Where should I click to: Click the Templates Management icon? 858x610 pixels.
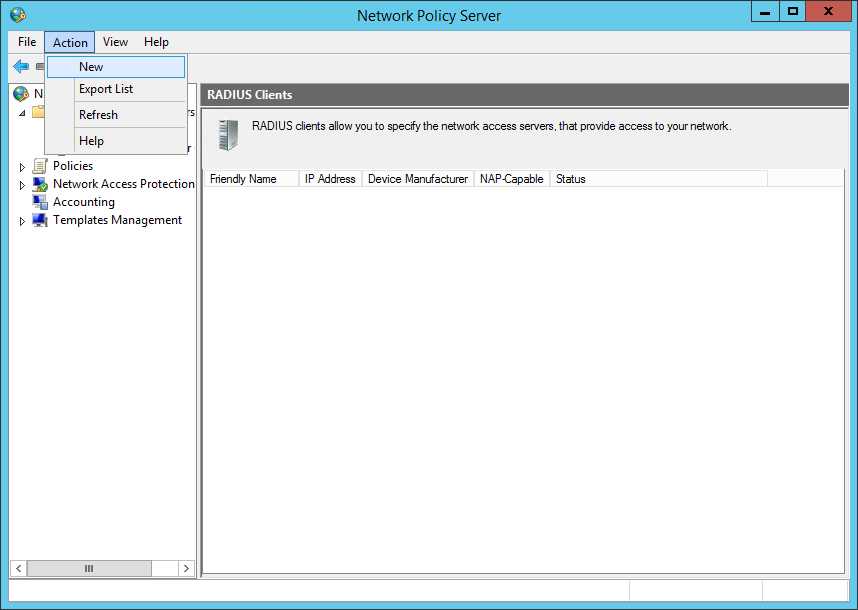click(x=40, y=220)
